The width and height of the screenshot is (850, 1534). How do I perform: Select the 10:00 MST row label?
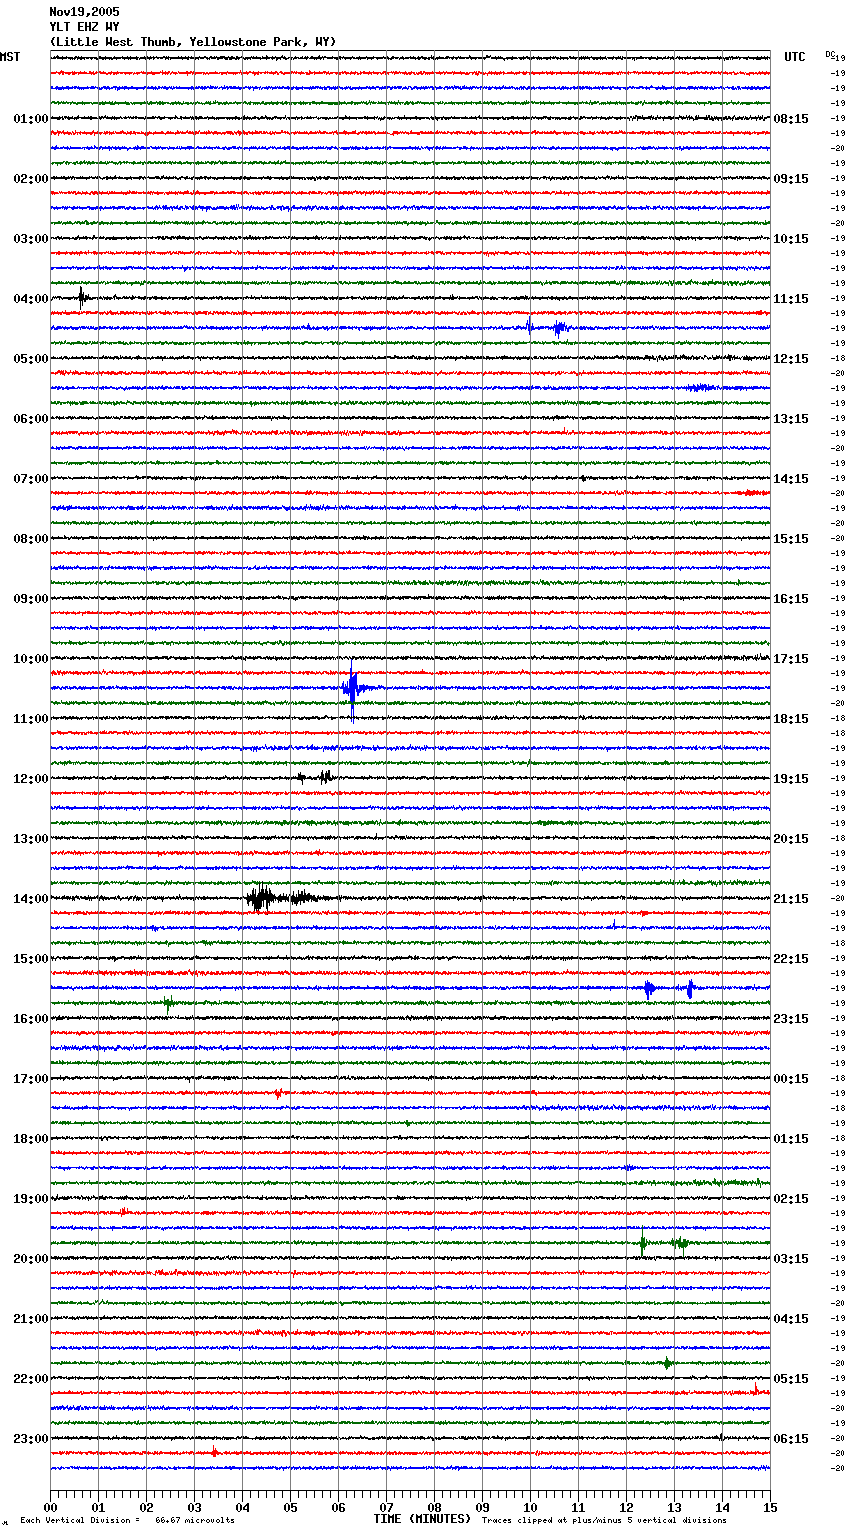click(x=30, y=659)
